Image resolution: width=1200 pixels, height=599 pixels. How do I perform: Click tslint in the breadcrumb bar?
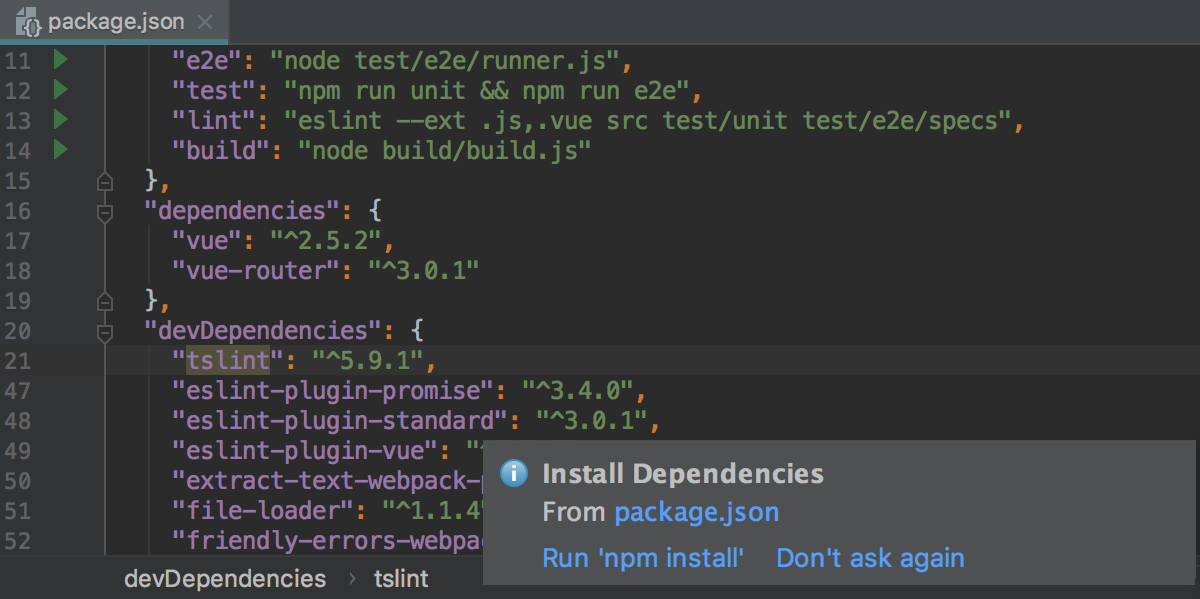click(x=400, y=578)
